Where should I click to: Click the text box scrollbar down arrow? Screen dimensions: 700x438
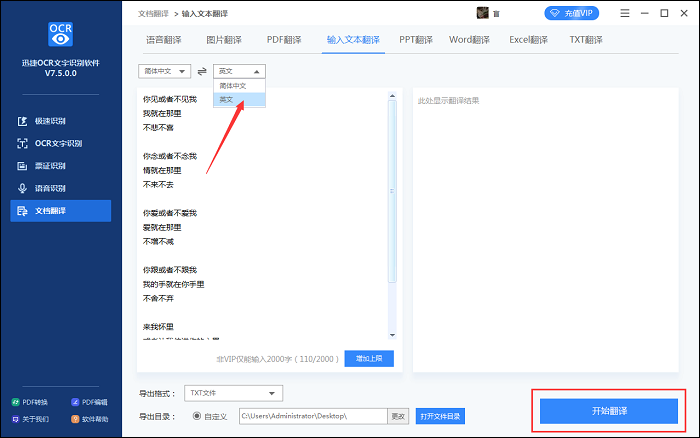pos(392,335)
